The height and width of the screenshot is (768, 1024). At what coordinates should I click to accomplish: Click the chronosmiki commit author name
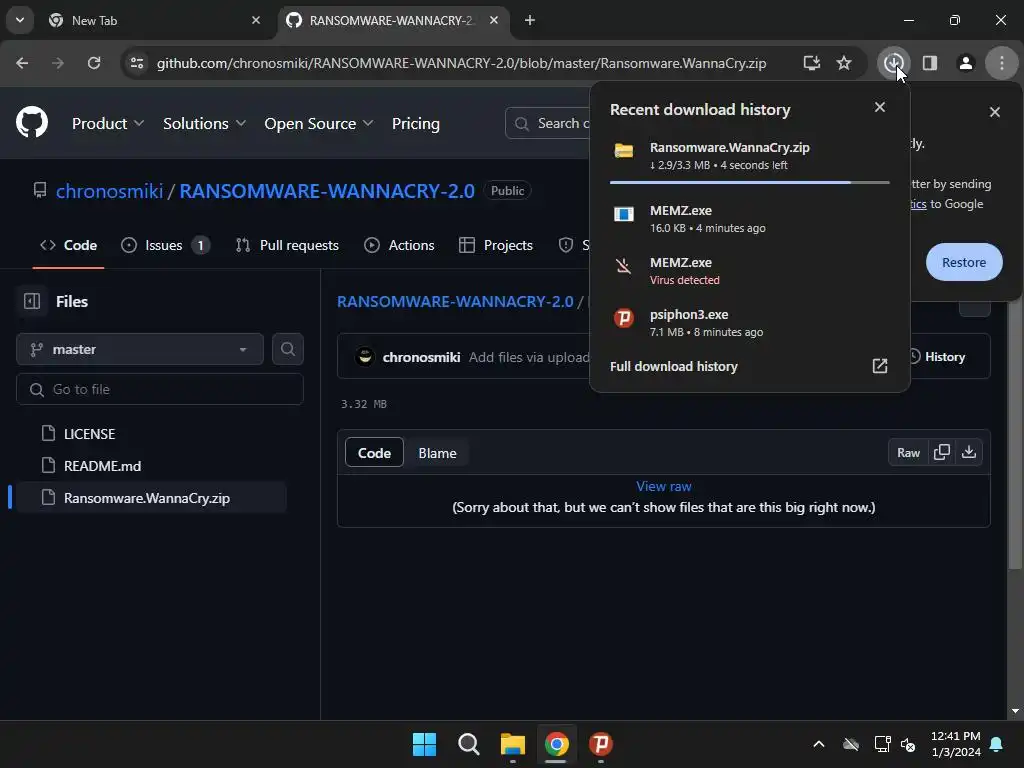coord(421,357)
